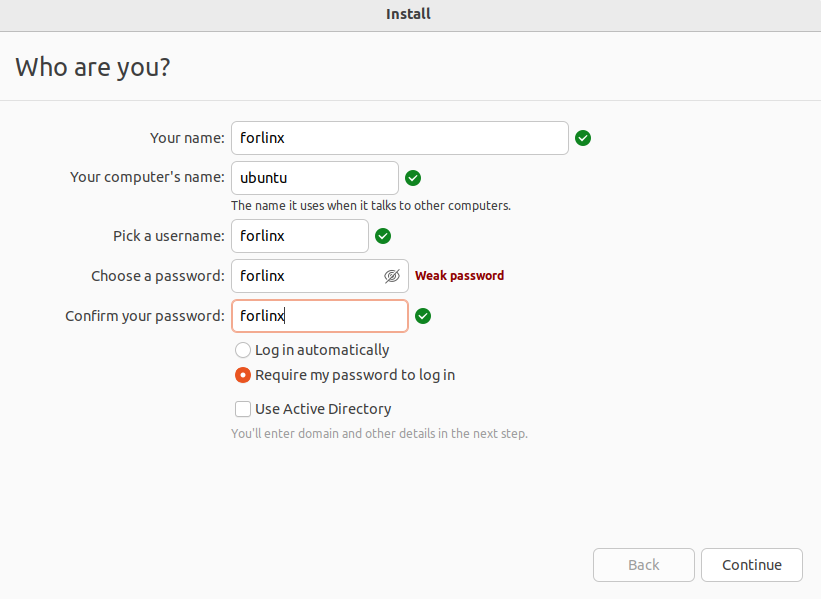Click the Back button

point(643,565)
